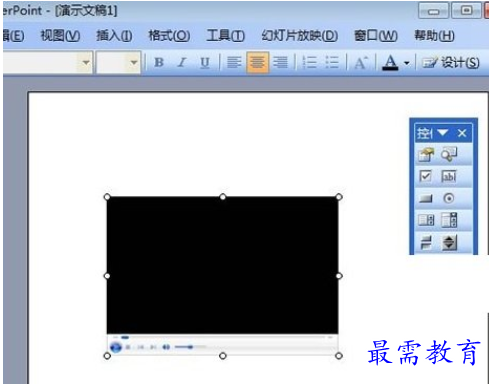The image size is (489, 384).
Task: Open 窗口(W) menu
Action: point(376,35)
